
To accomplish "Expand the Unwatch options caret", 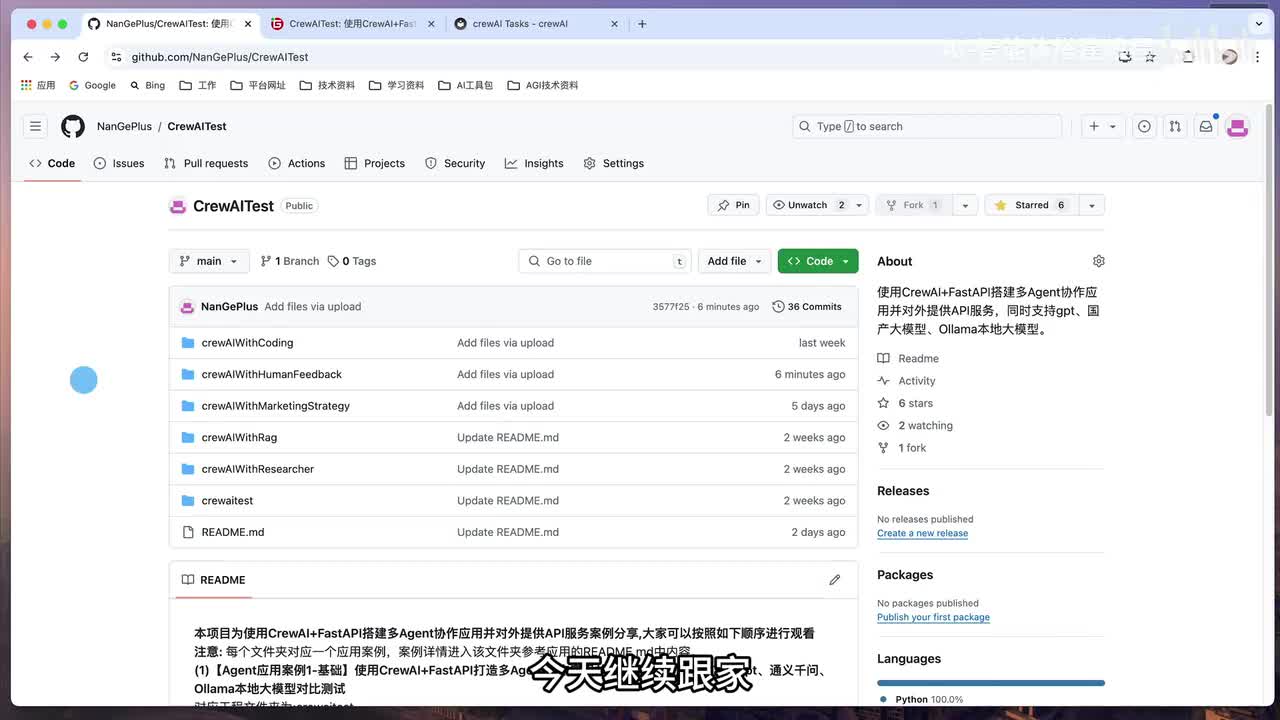I will pyautogui.click(x=859, y=205).
